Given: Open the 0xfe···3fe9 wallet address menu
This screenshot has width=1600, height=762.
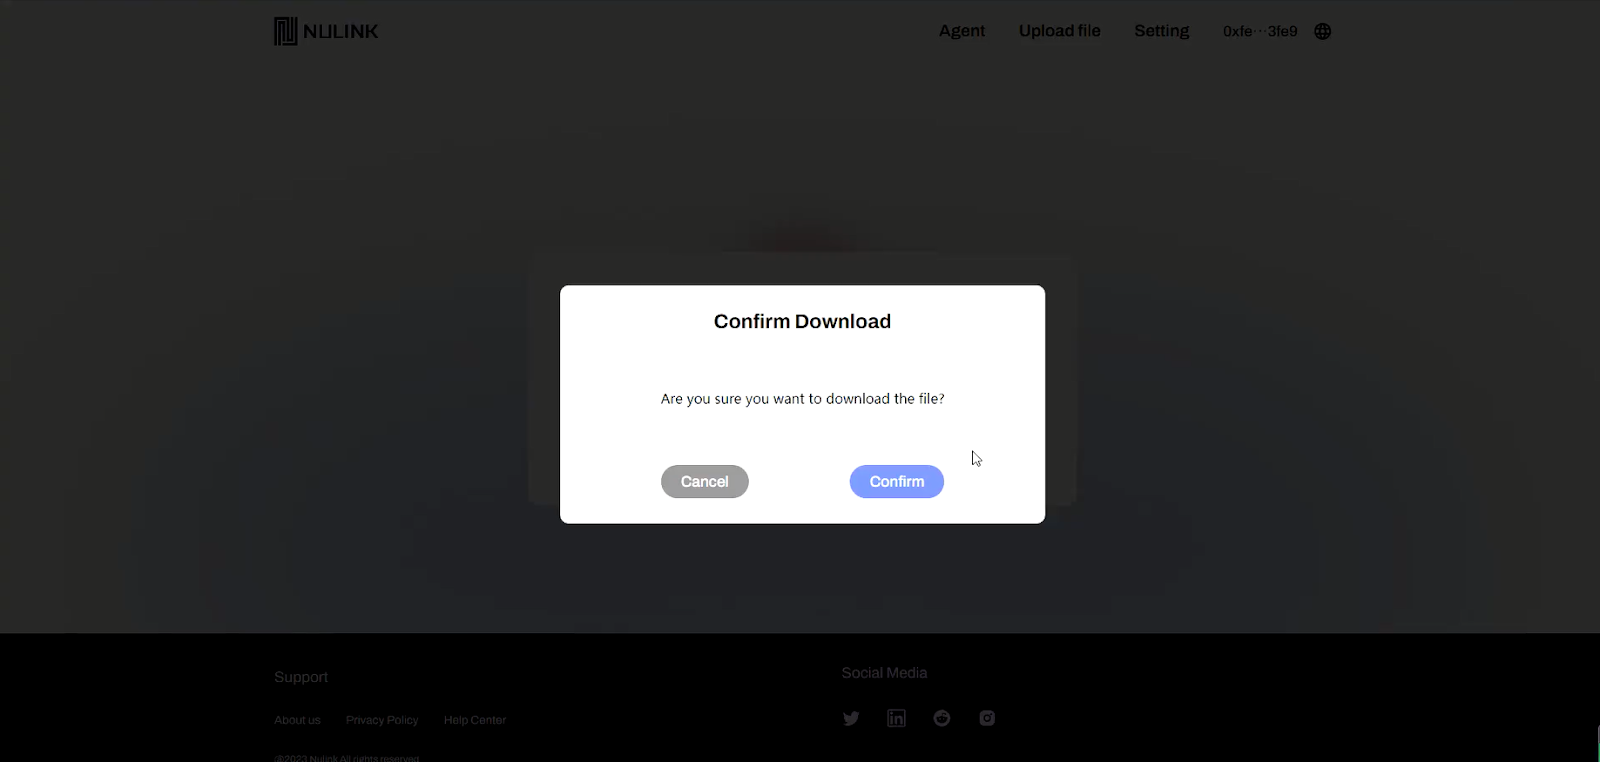Looking at the screenshot, I should click(x=1260, y=31).
